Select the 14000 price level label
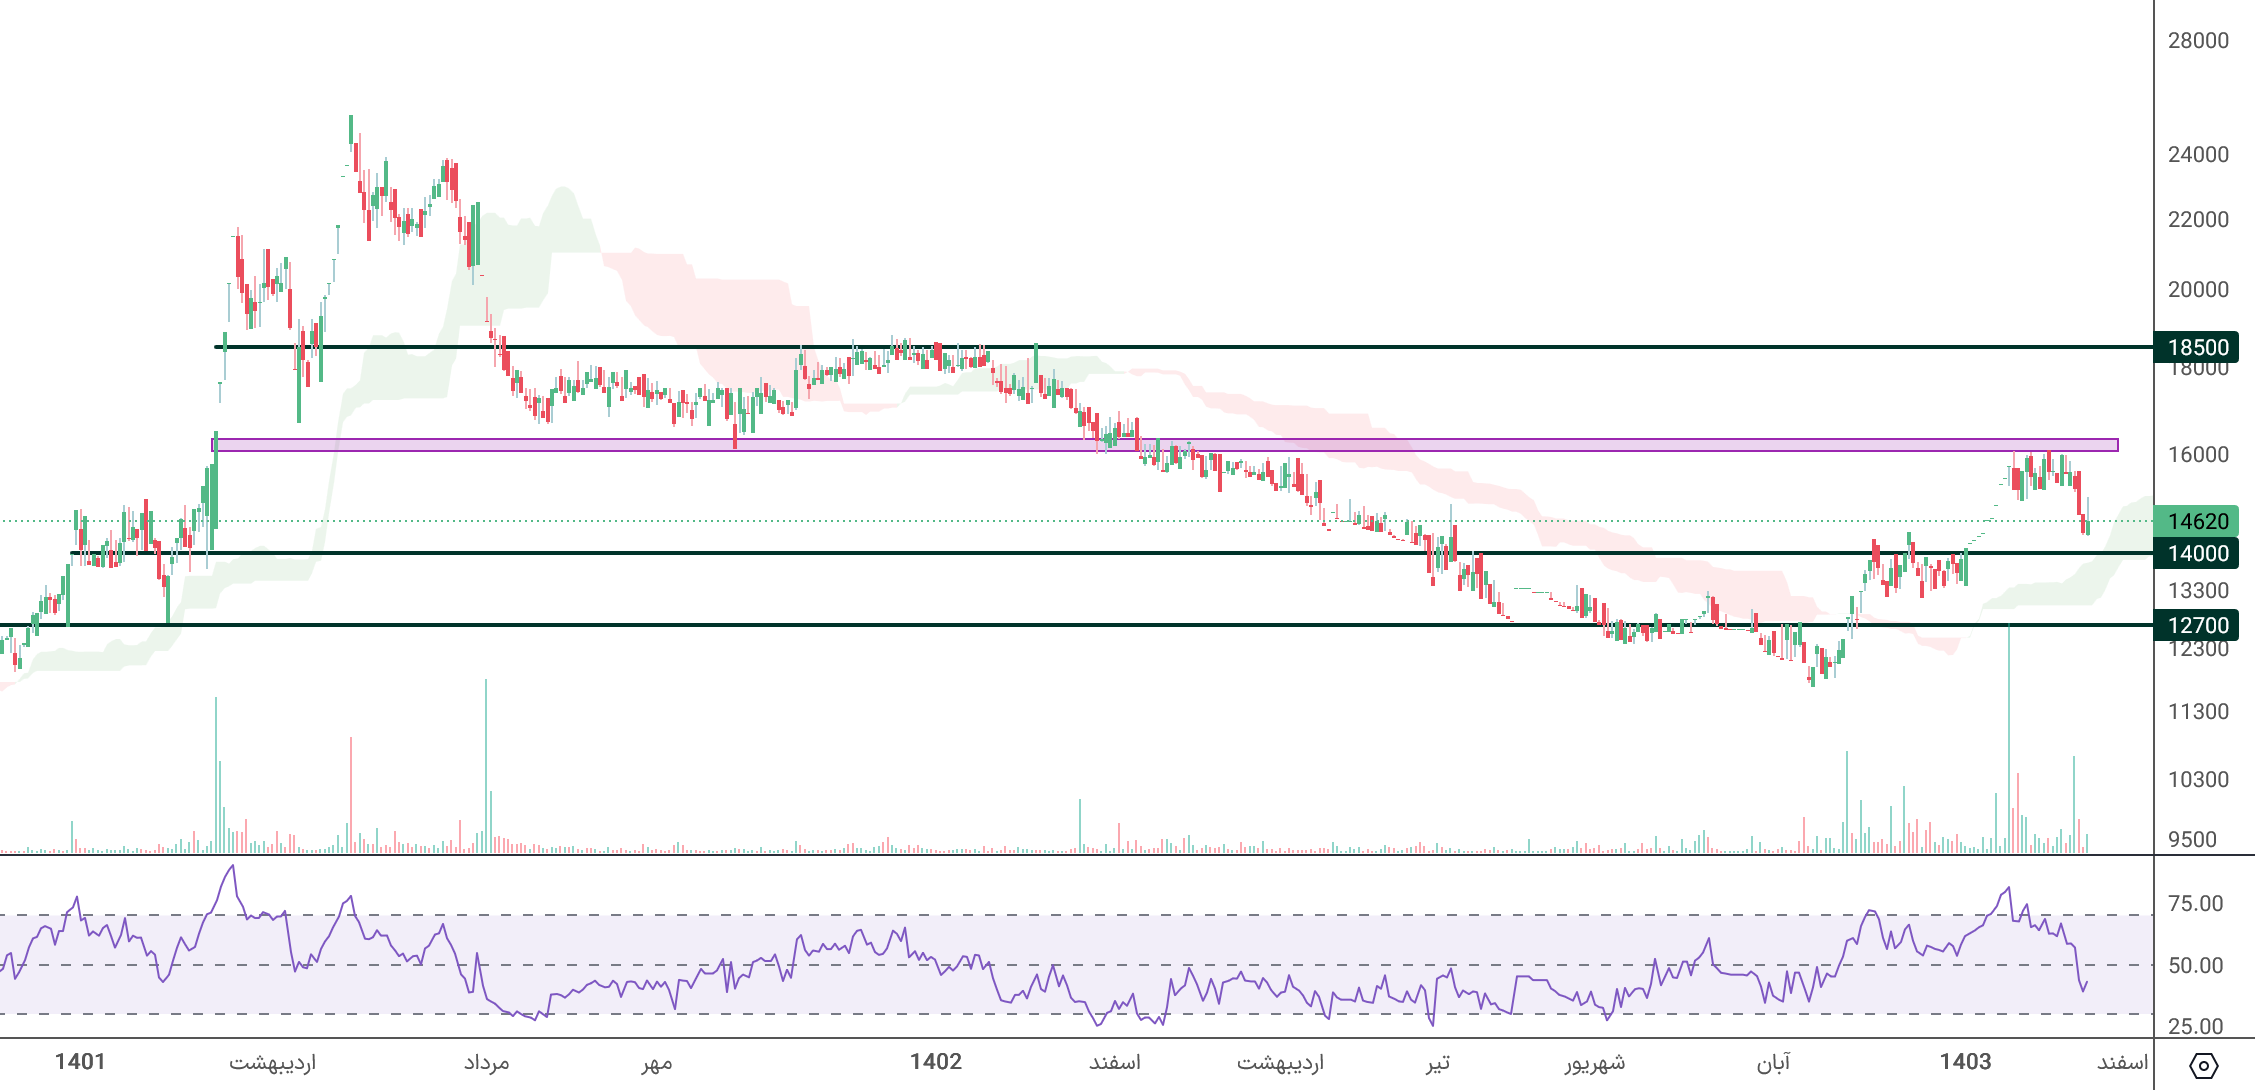2255x1090 pixels. (x=2196, y=553)
